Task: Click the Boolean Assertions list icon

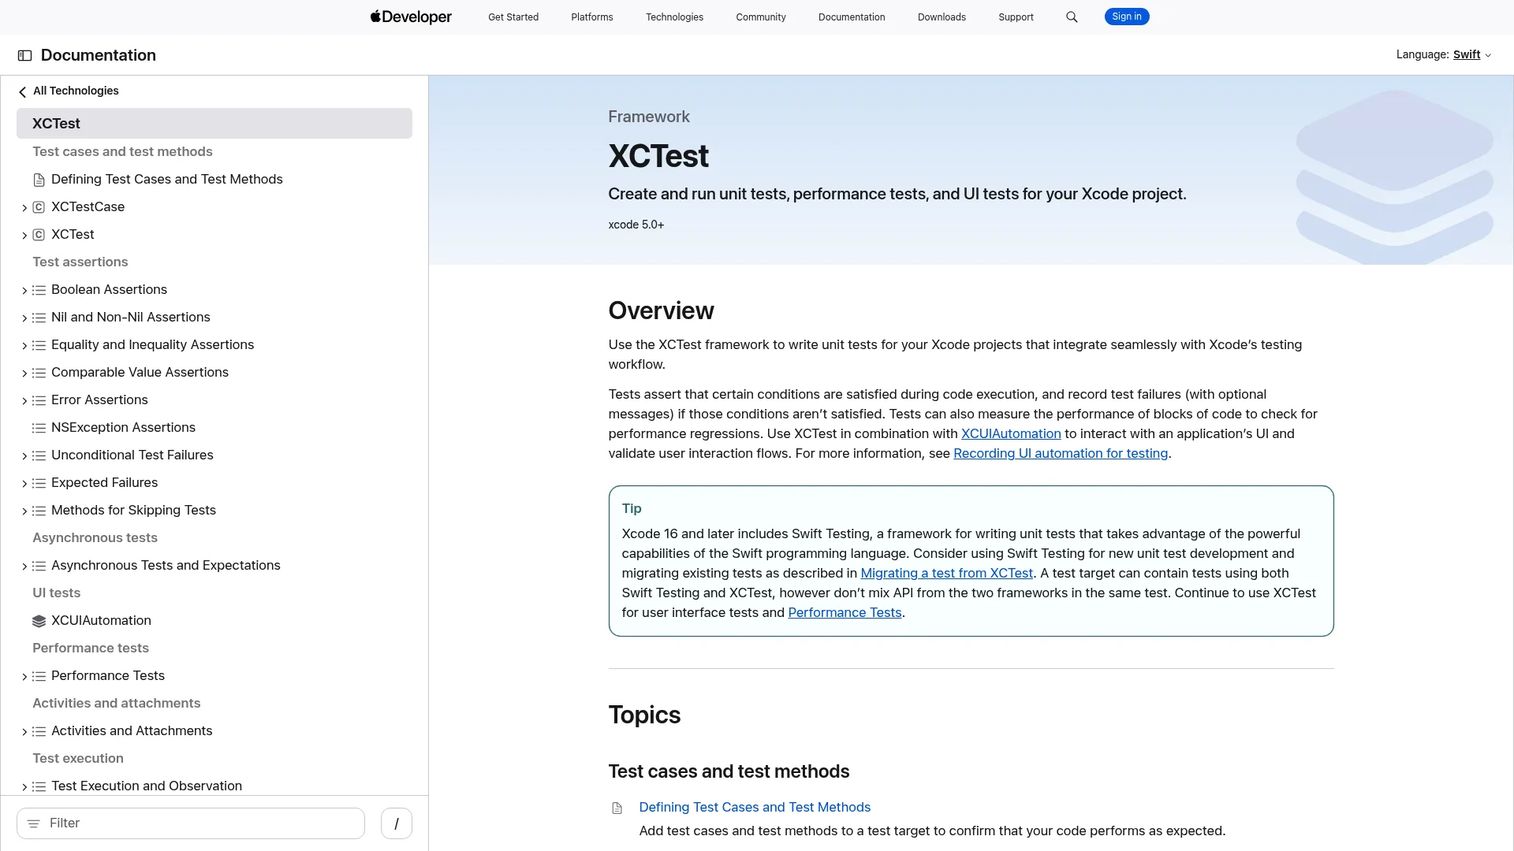Action: [x=39, y=290]
